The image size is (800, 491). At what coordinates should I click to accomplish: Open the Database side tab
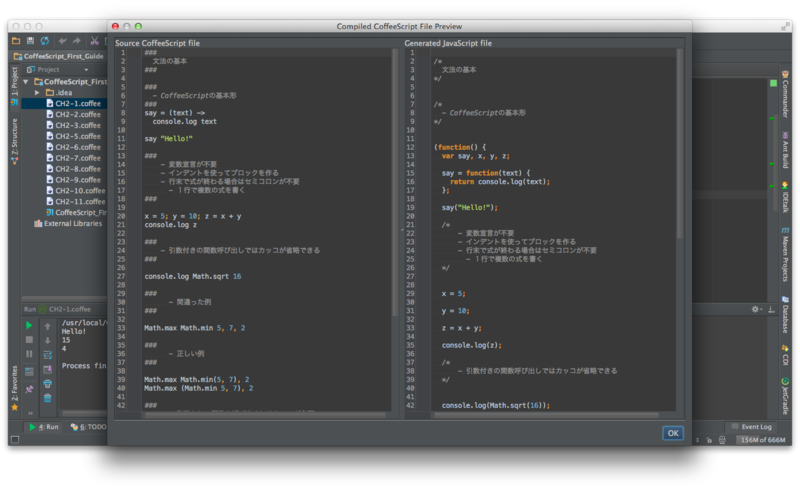785,314
